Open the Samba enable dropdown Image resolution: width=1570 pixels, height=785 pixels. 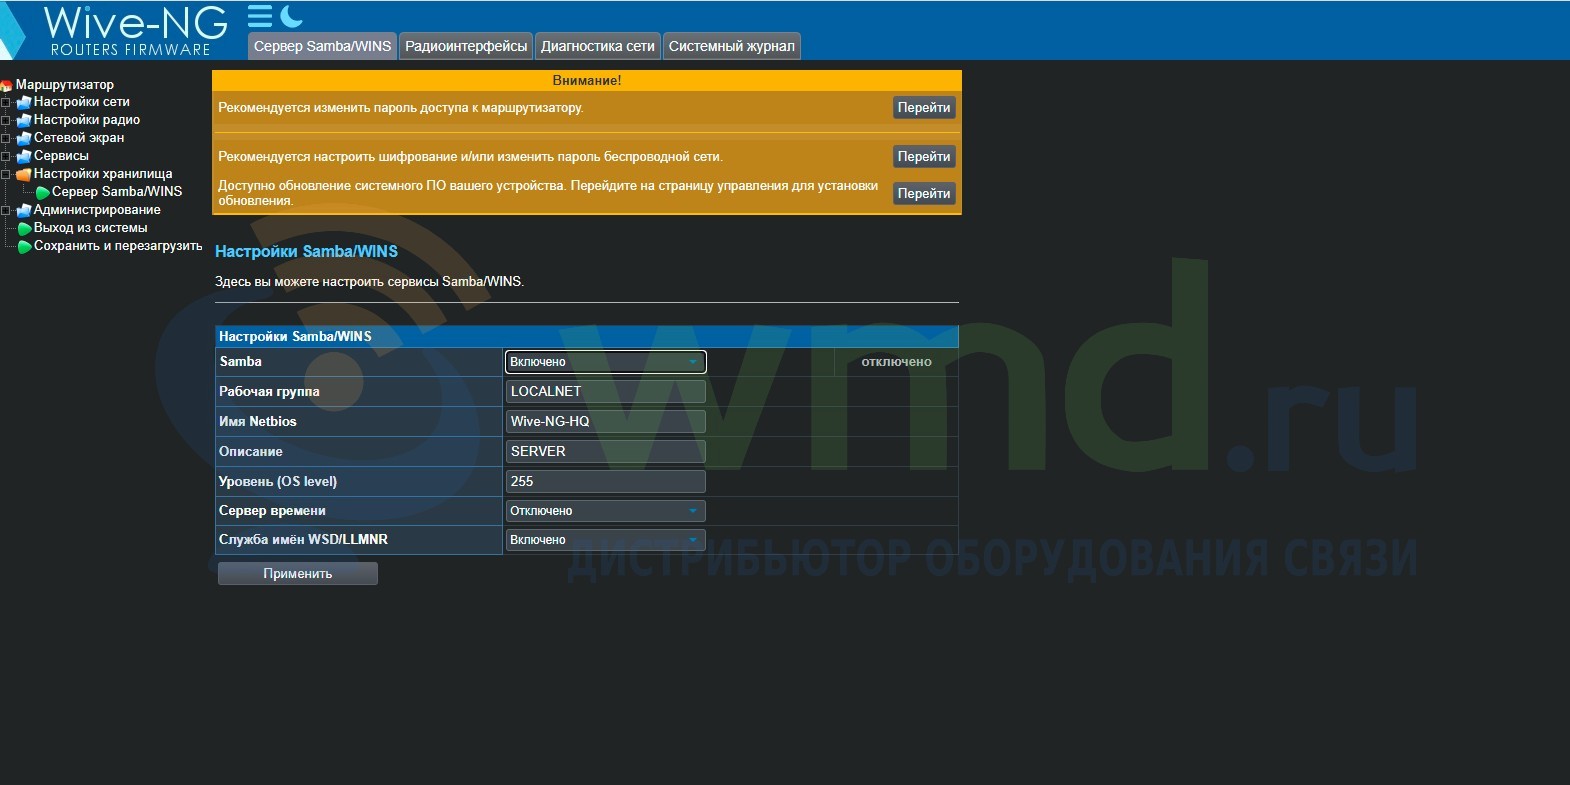click(x=605, y=362)
